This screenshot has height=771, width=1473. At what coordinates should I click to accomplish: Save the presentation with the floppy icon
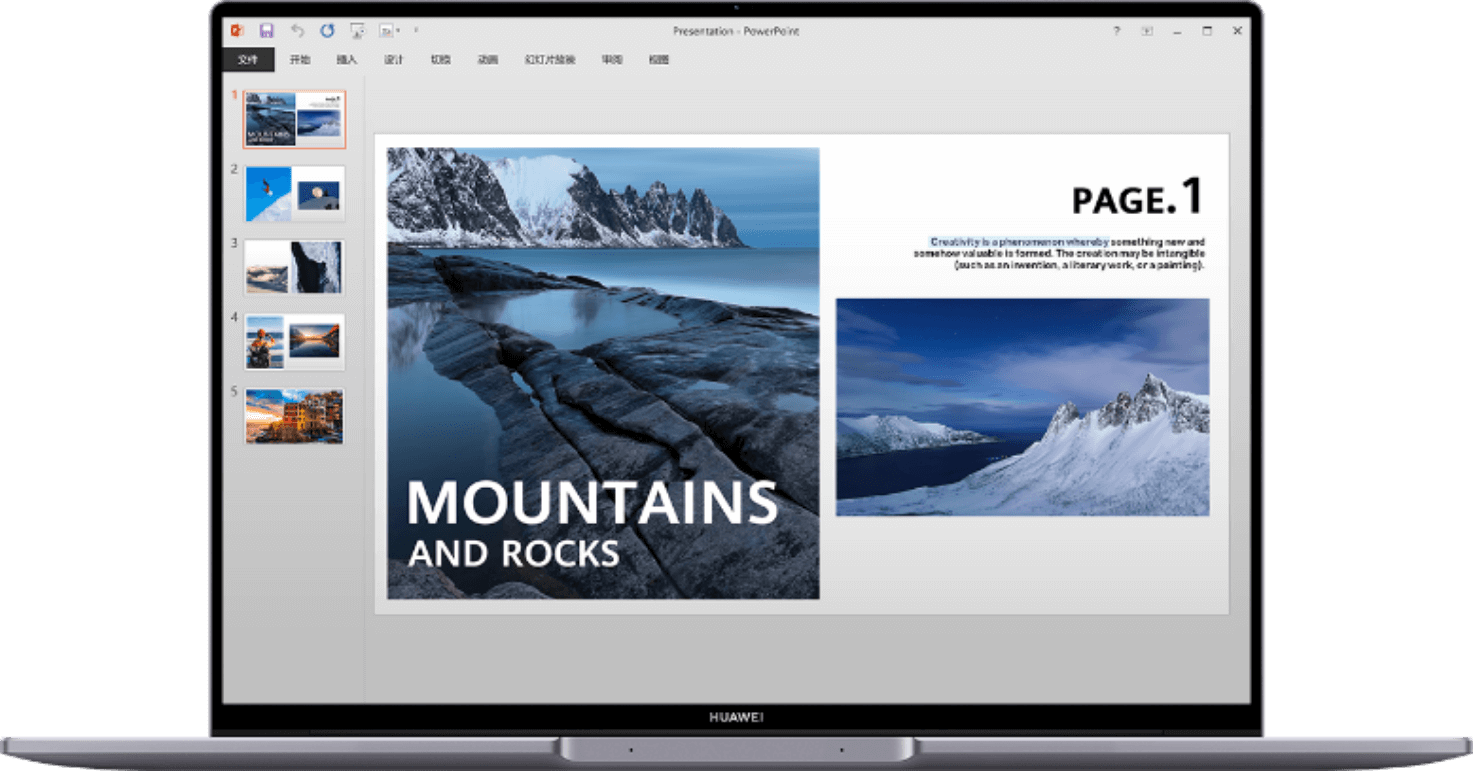[266, 31]
